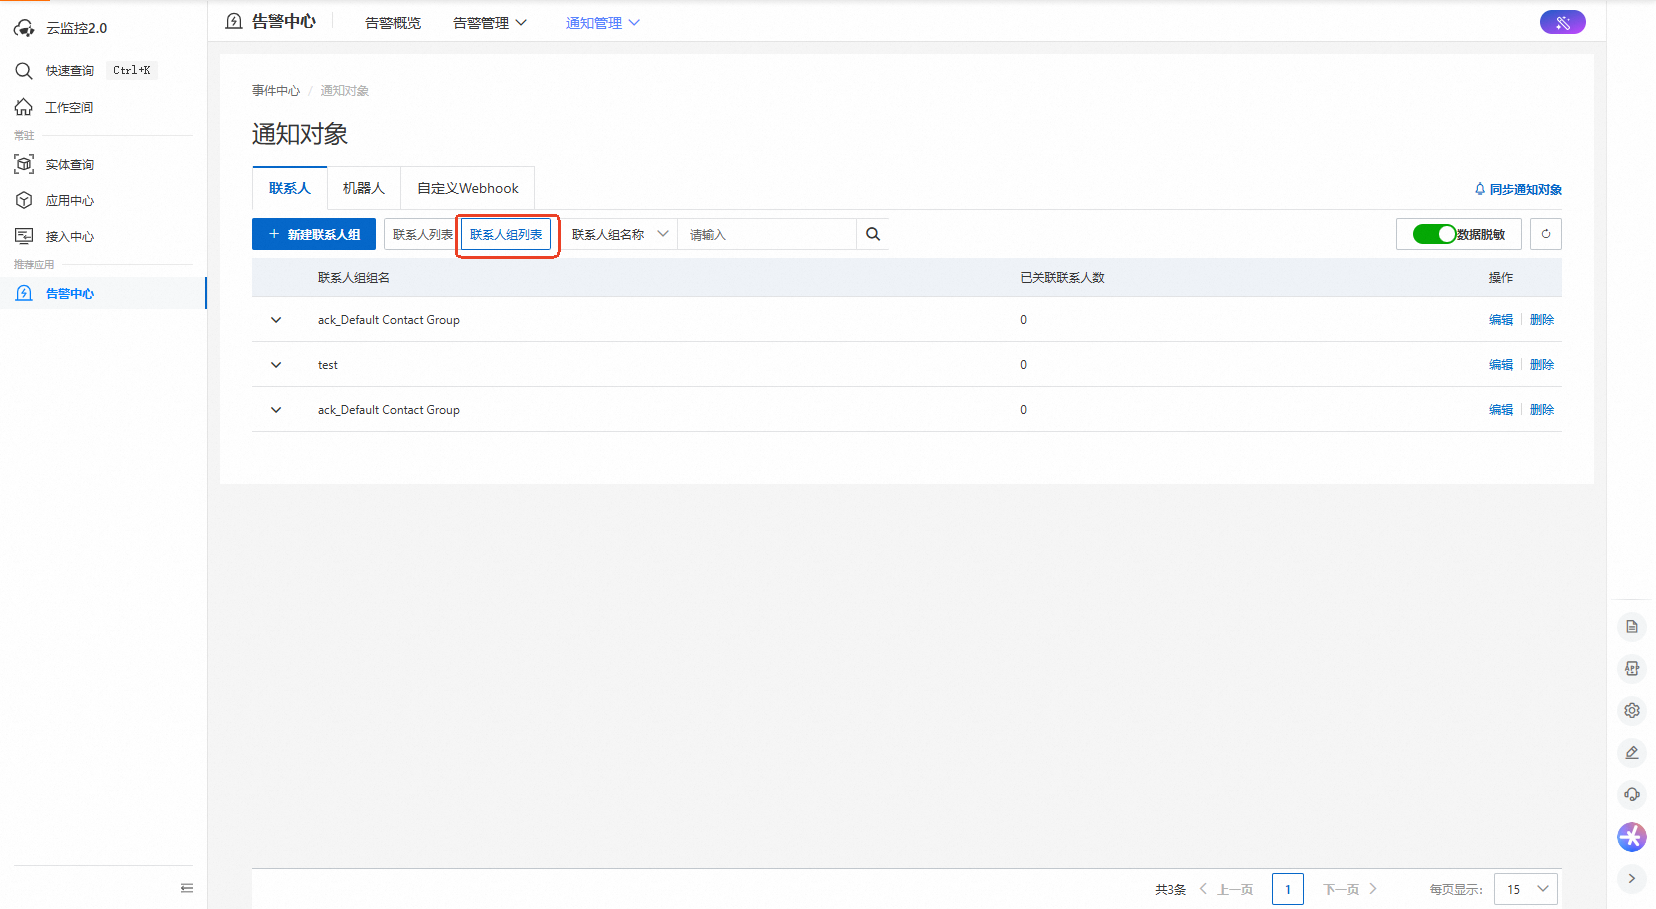Switch to the 机器人 tab
The width and height of the screenshot is (1656, 909).
(364, 188)
